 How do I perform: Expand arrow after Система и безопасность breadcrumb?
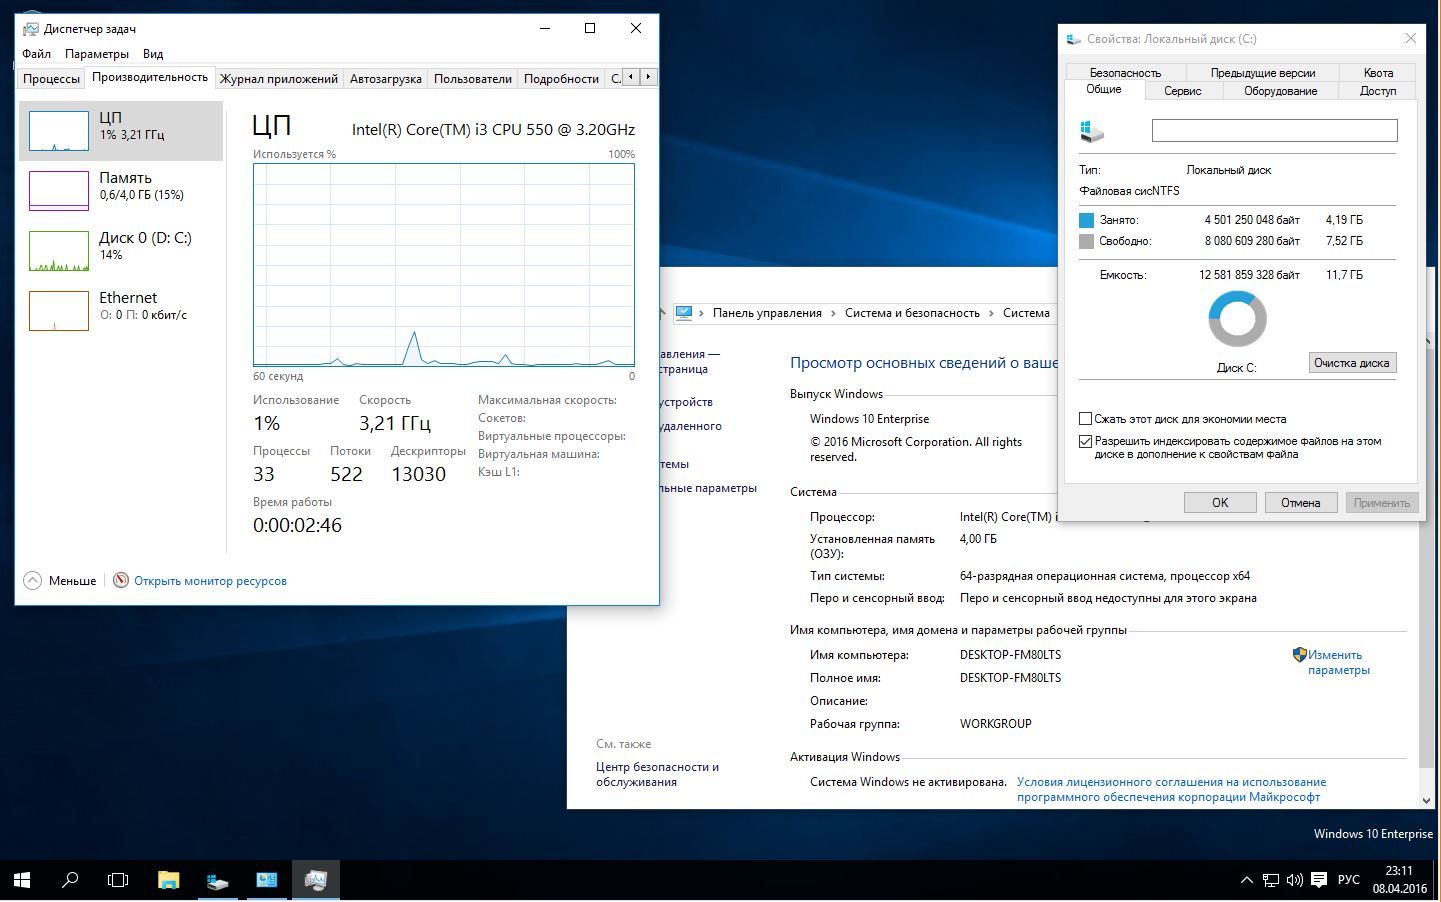tap(992, 313)
